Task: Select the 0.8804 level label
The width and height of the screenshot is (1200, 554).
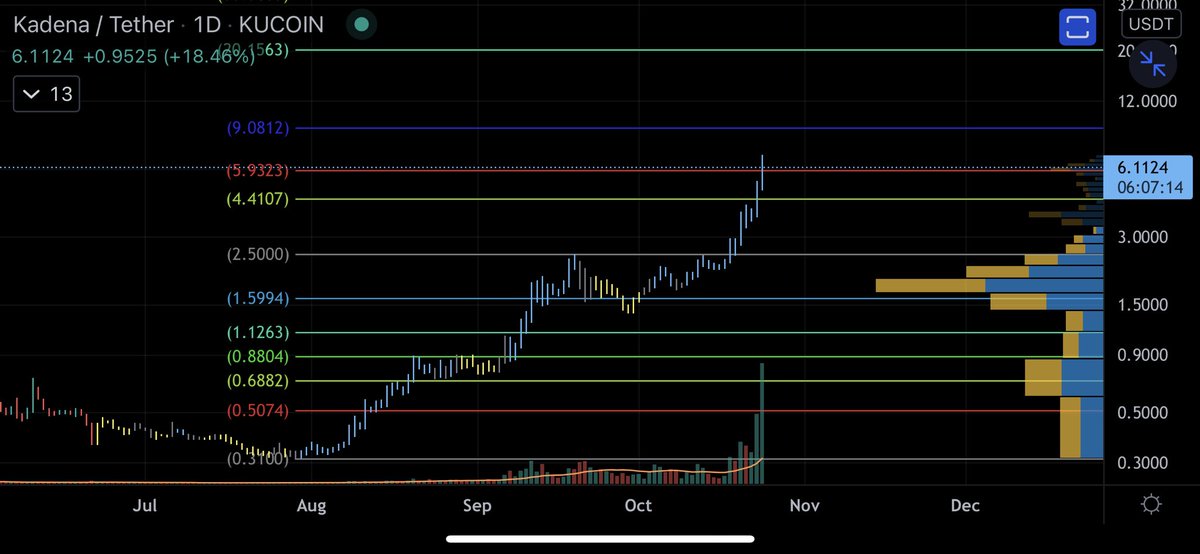Action: point(257,356)
